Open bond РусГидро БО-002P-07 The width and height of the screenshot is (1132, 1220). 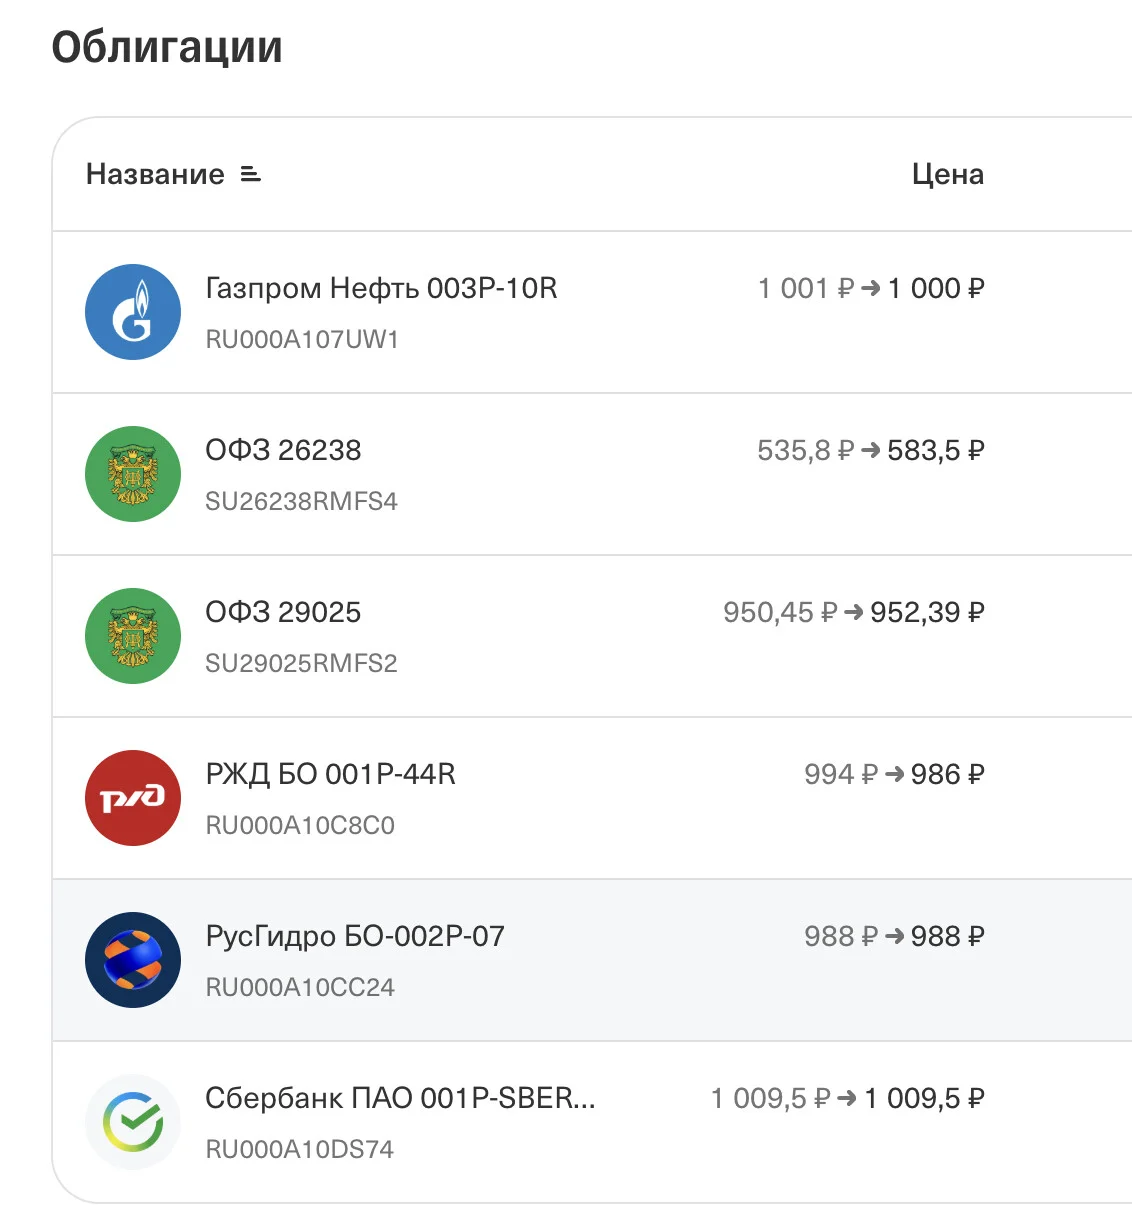355,936
